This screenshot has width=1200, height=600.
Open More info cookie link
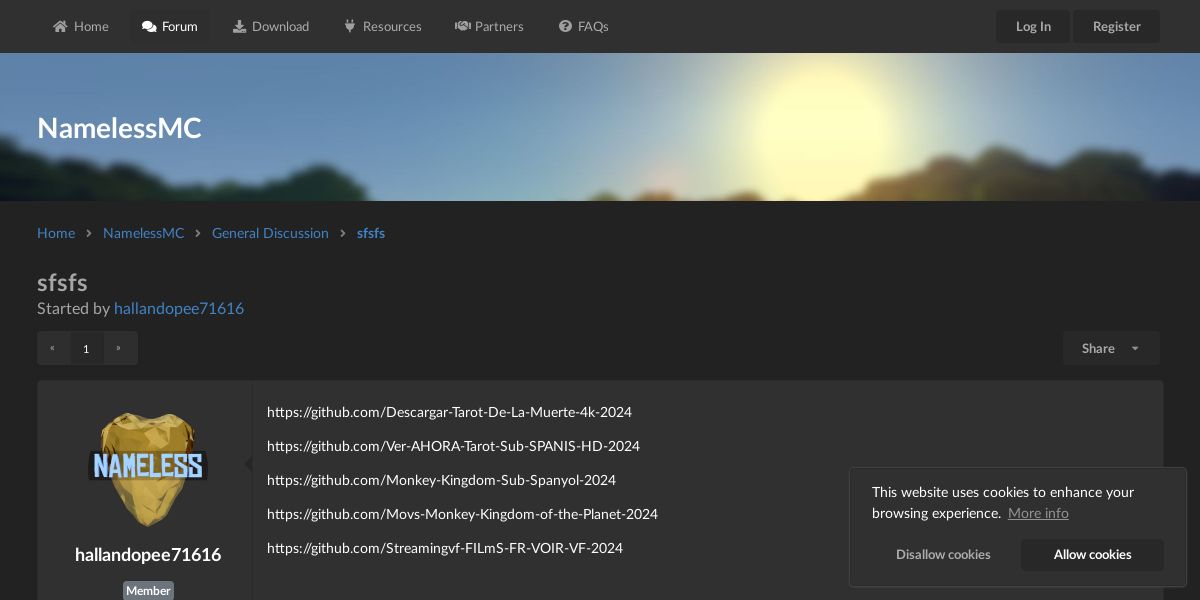1038,513
